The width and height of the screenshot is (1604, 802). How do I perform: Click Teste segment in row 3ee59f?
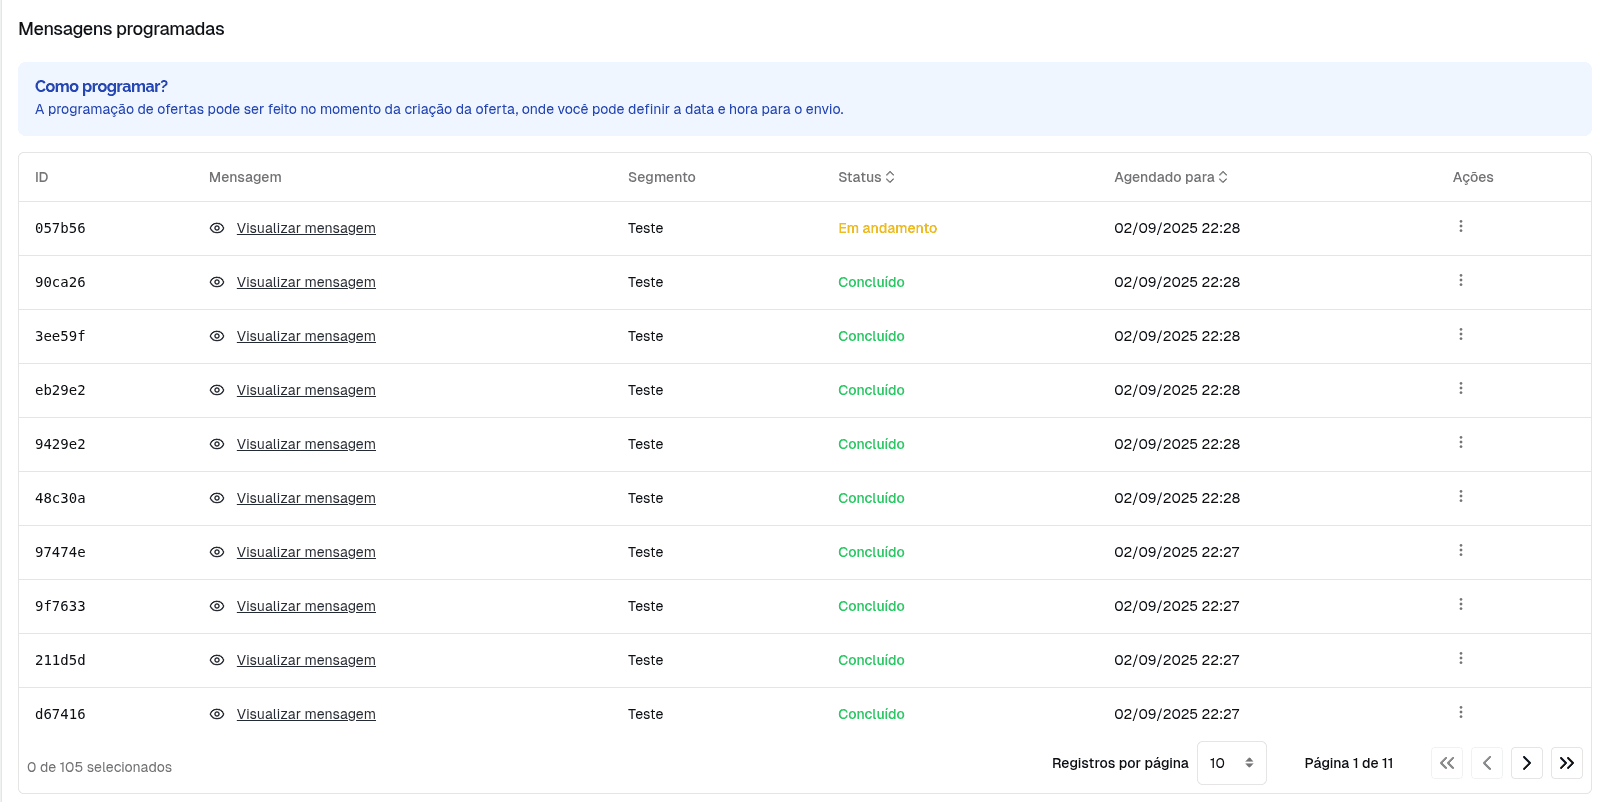click(x=645, y=336)
